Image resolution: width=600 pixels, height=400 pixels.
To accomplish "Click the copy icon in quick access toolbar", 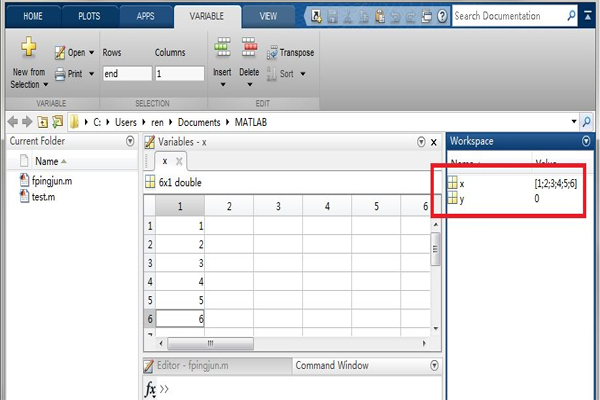I will pyautogui.click(x=364, y=16).
